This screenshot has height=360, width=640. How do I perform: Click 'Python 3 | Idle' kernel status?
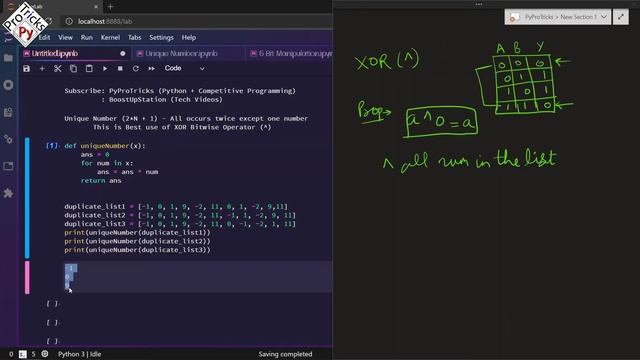(x=80, y=354)
